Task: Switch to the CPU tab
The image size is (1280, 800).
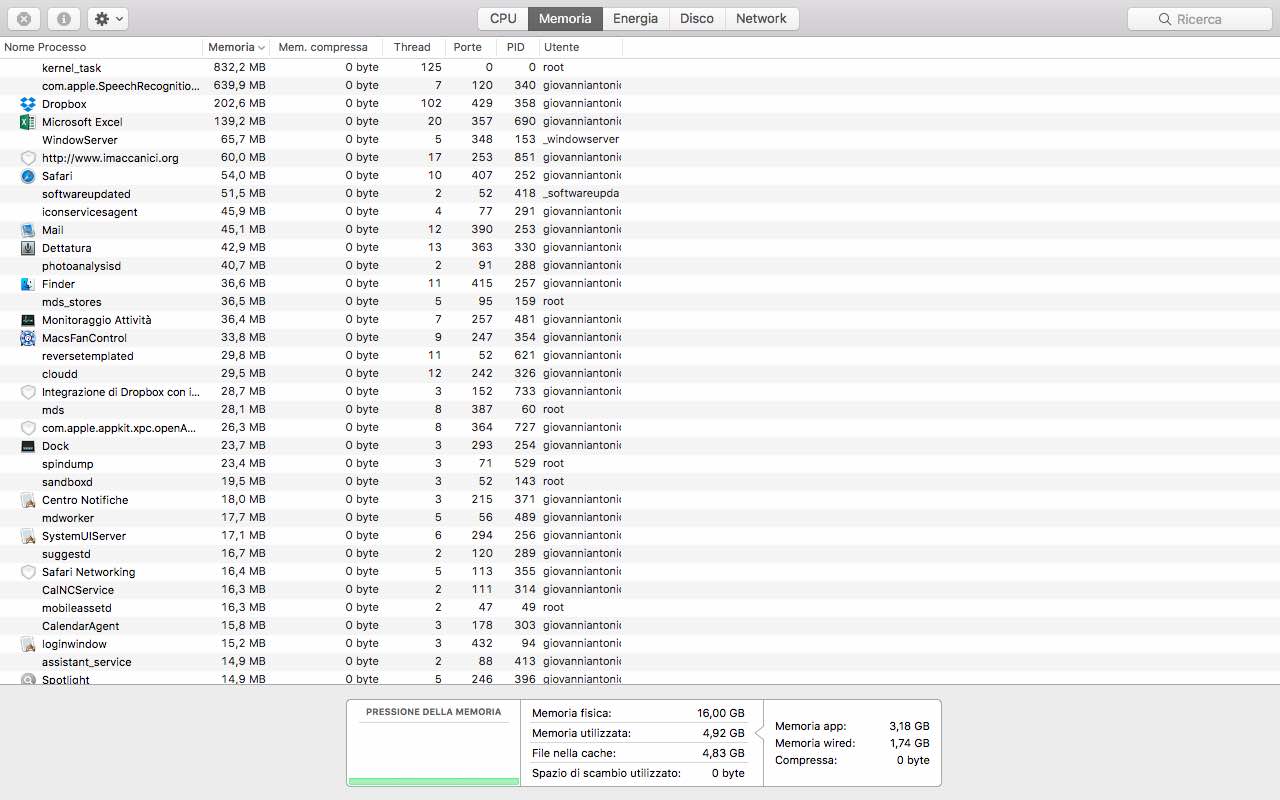Action: 503,19
